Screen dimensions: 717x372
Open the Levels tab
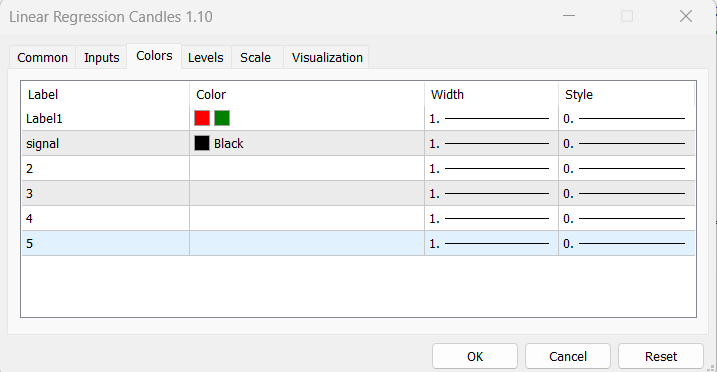pyautogui.click(x=206, y=58)
